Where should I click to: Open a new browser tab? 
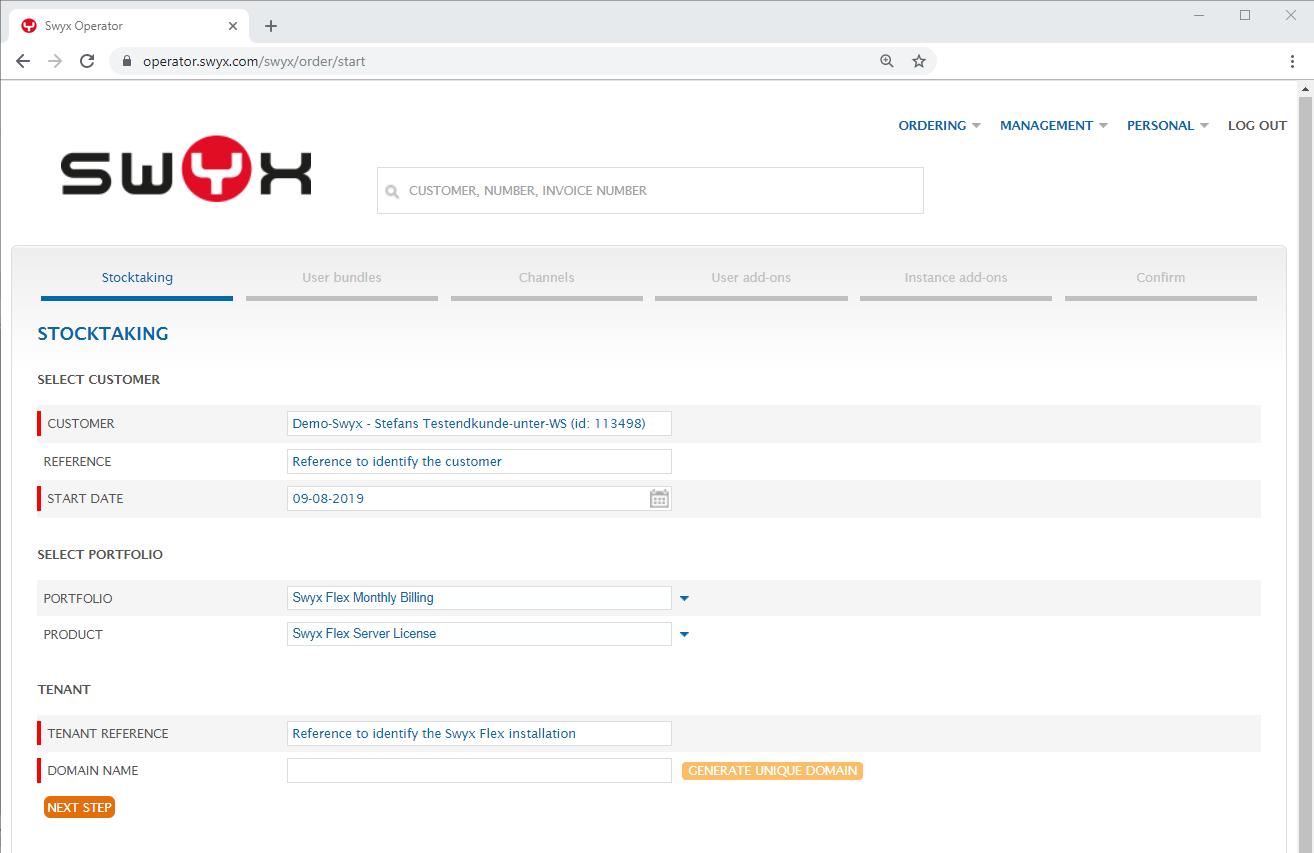[271, 26]
